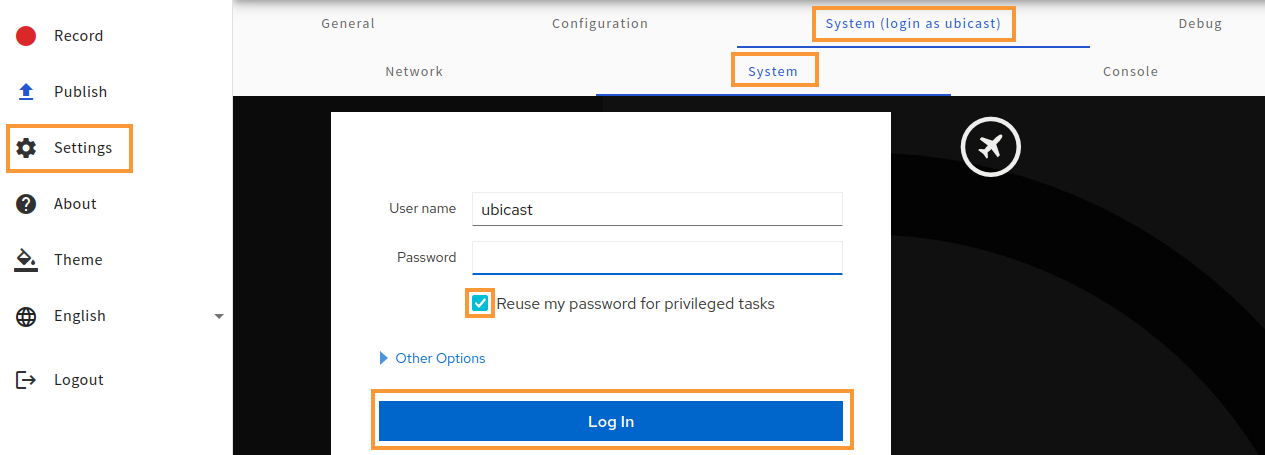Select the System sub-tab
Viewport: 1265px width, 455px height.
[773, 71]
